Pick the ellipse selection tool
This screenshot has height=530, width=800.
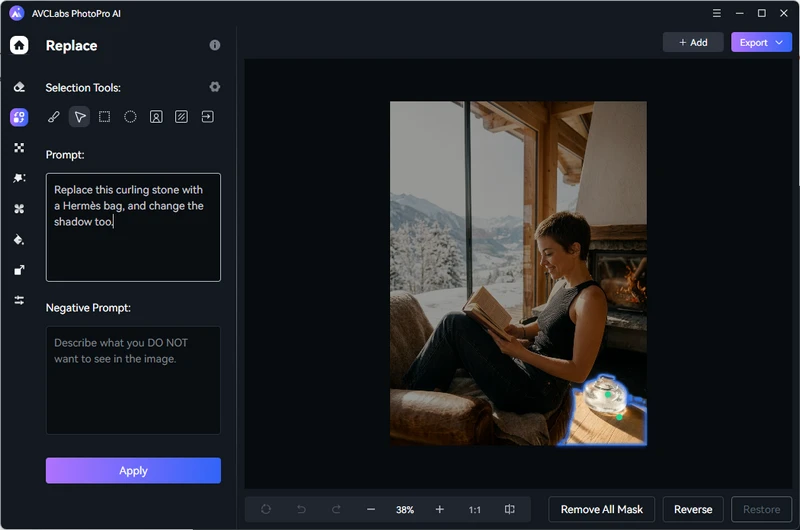coord(130,117)
